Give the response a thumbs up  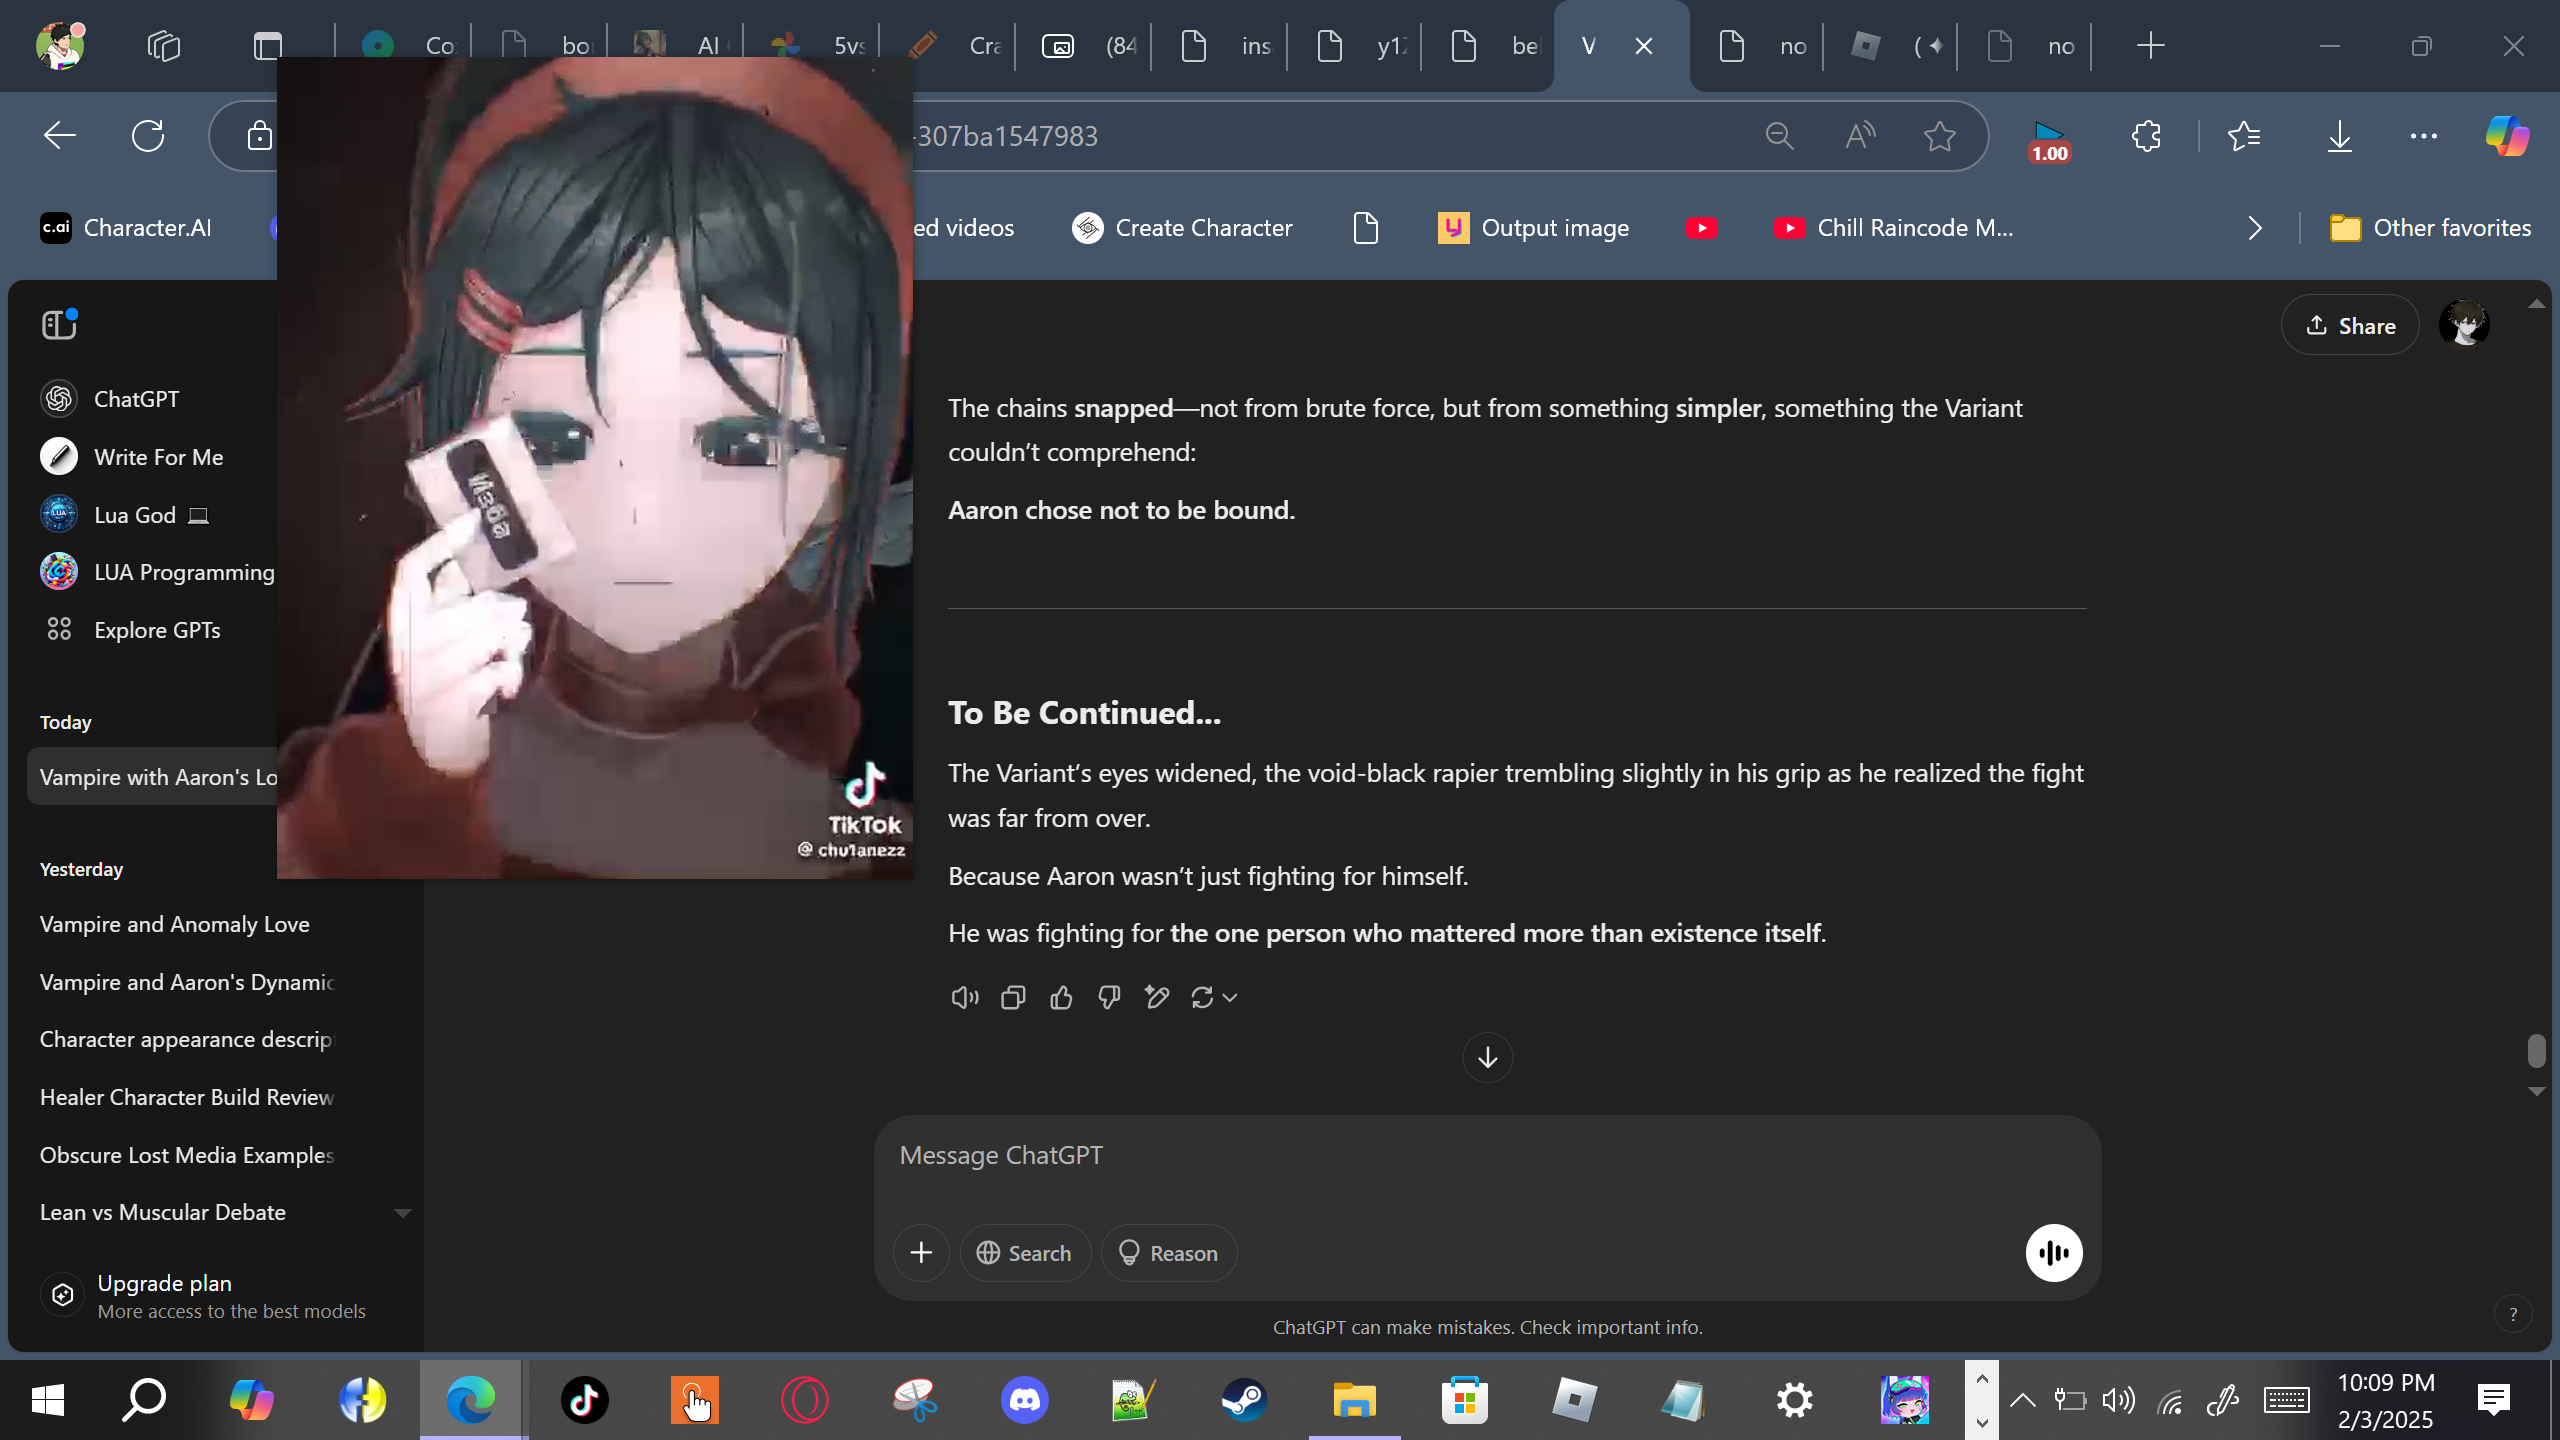point(1061,997)
